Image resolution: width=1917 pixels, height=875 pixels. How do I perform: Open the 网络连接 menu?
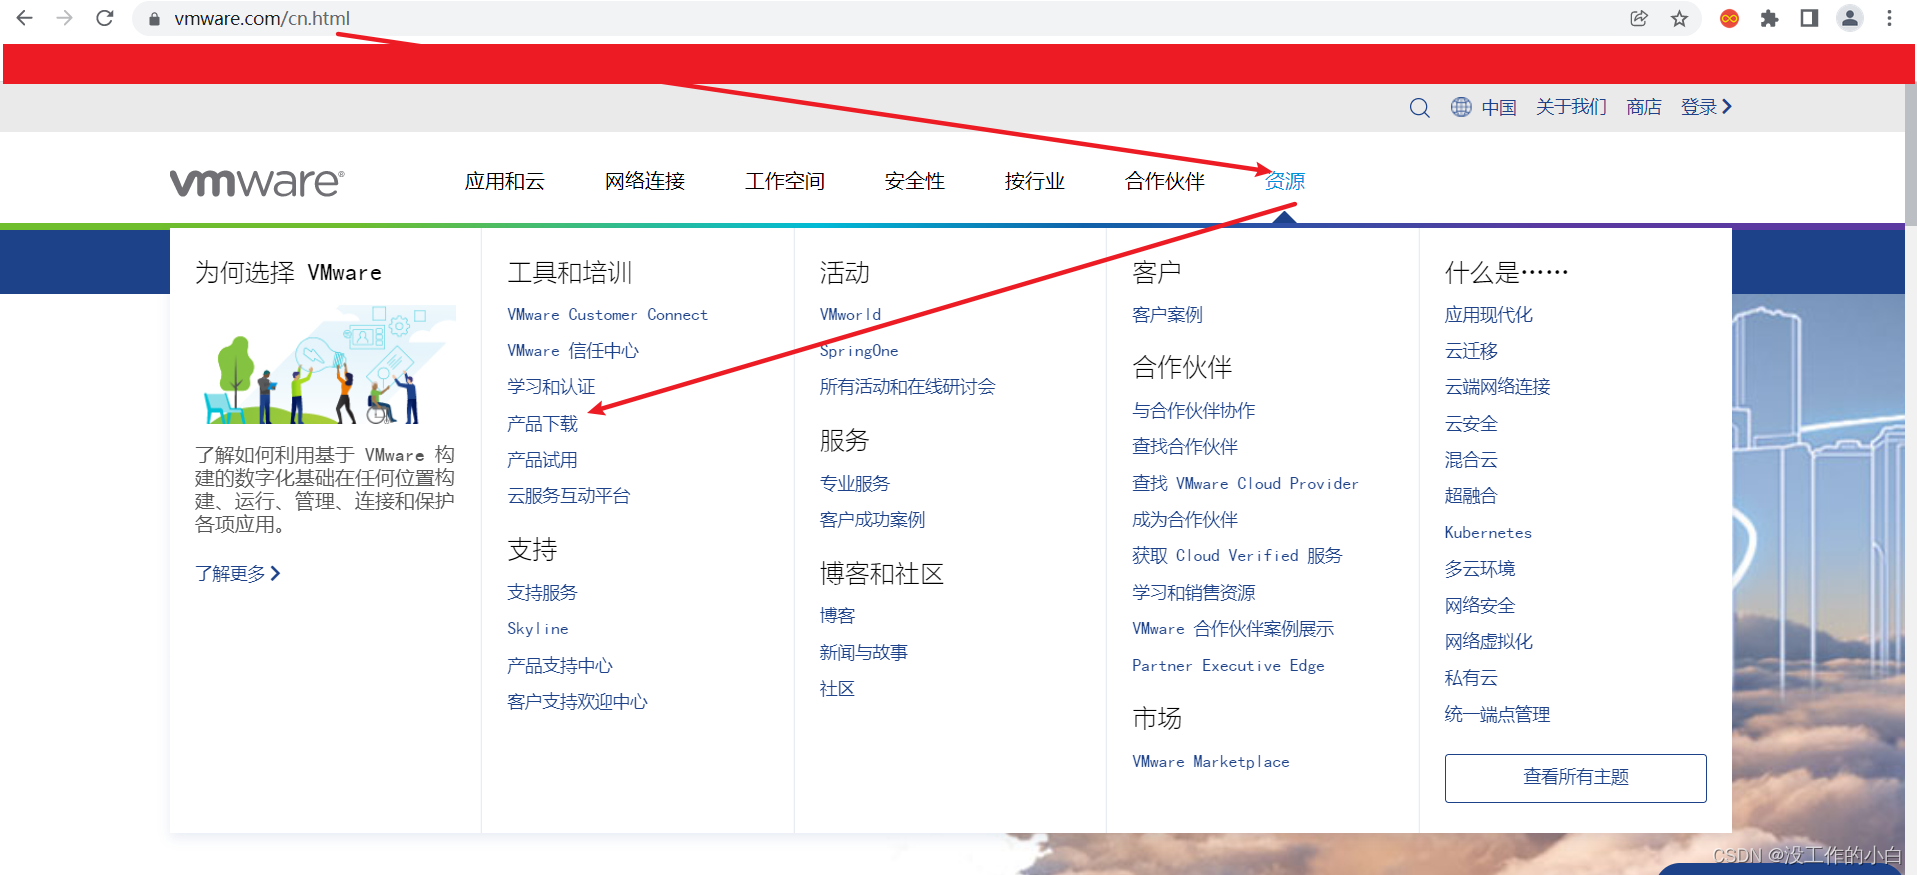point(645,181)
